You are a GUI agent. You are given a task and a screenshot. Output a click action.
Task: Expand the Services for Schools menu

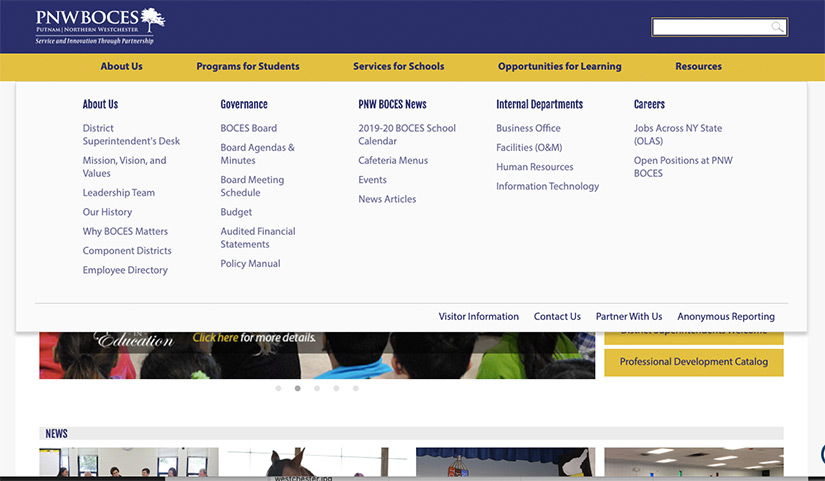tap(398, 66)
